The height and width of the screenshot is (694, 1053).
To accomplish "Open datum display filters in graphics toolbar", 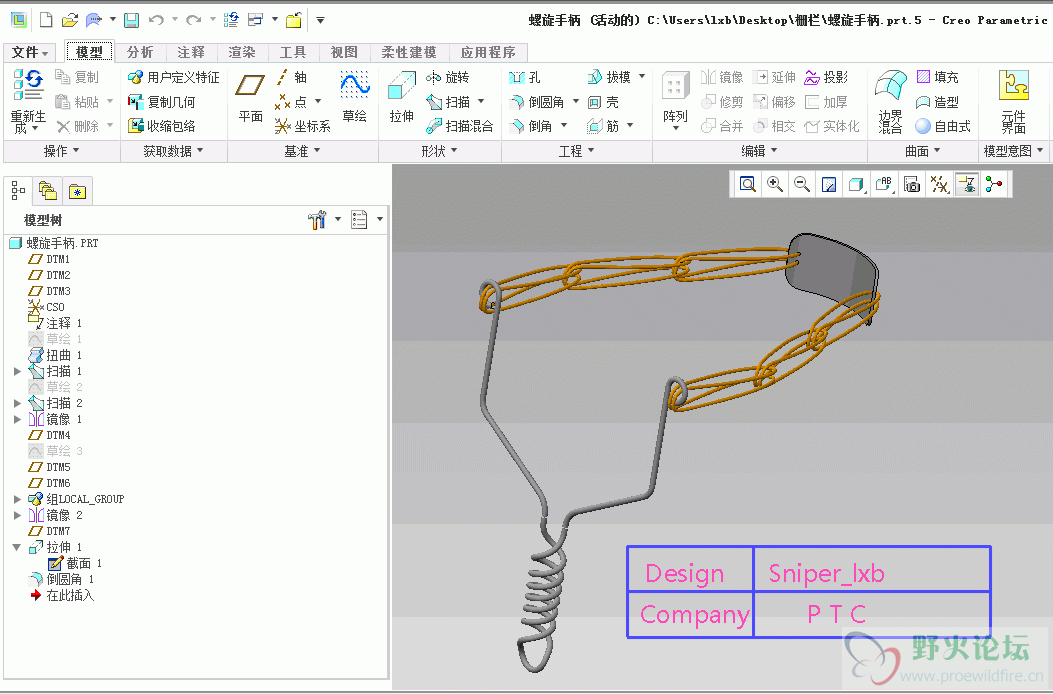I will [940, 184].
